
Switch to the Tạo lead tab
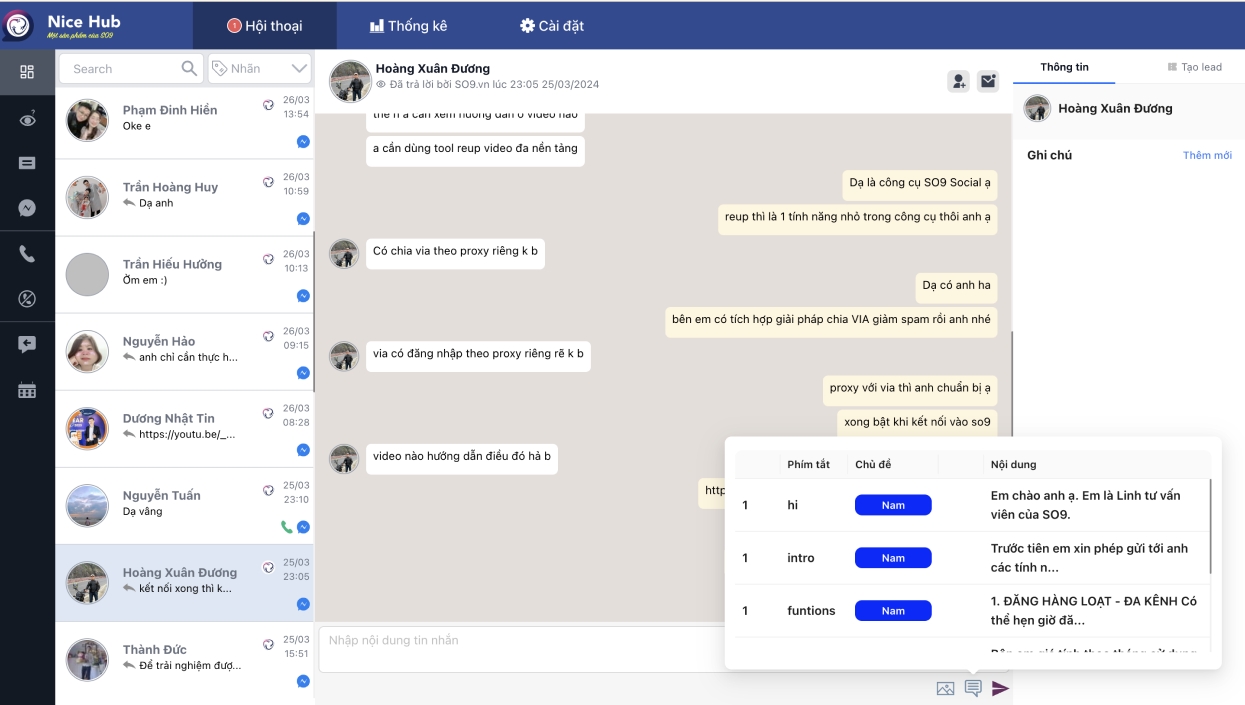click(1195, 67)
